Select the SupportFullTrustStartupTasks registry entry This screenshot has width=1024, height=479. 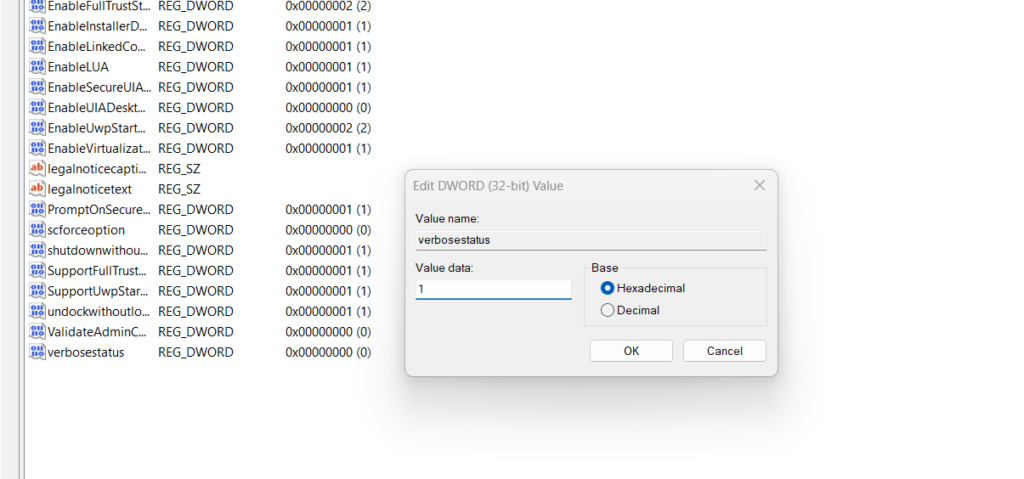(x=98, y=271)
